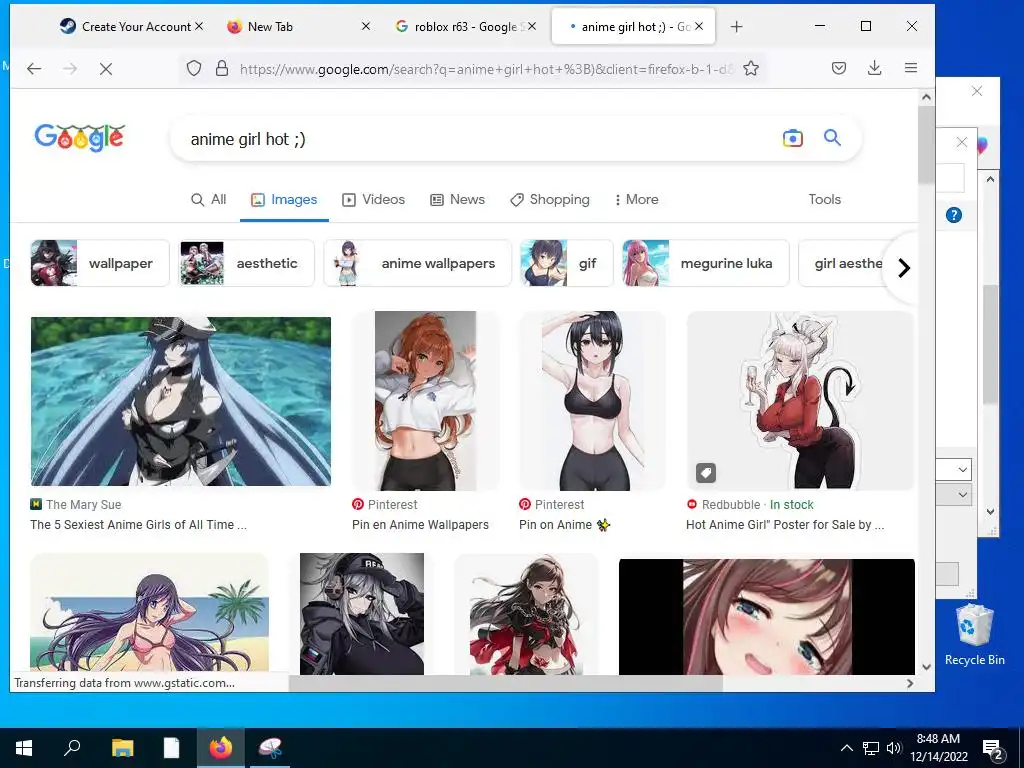
Task: Select the News search category
Action: (457, 199)
